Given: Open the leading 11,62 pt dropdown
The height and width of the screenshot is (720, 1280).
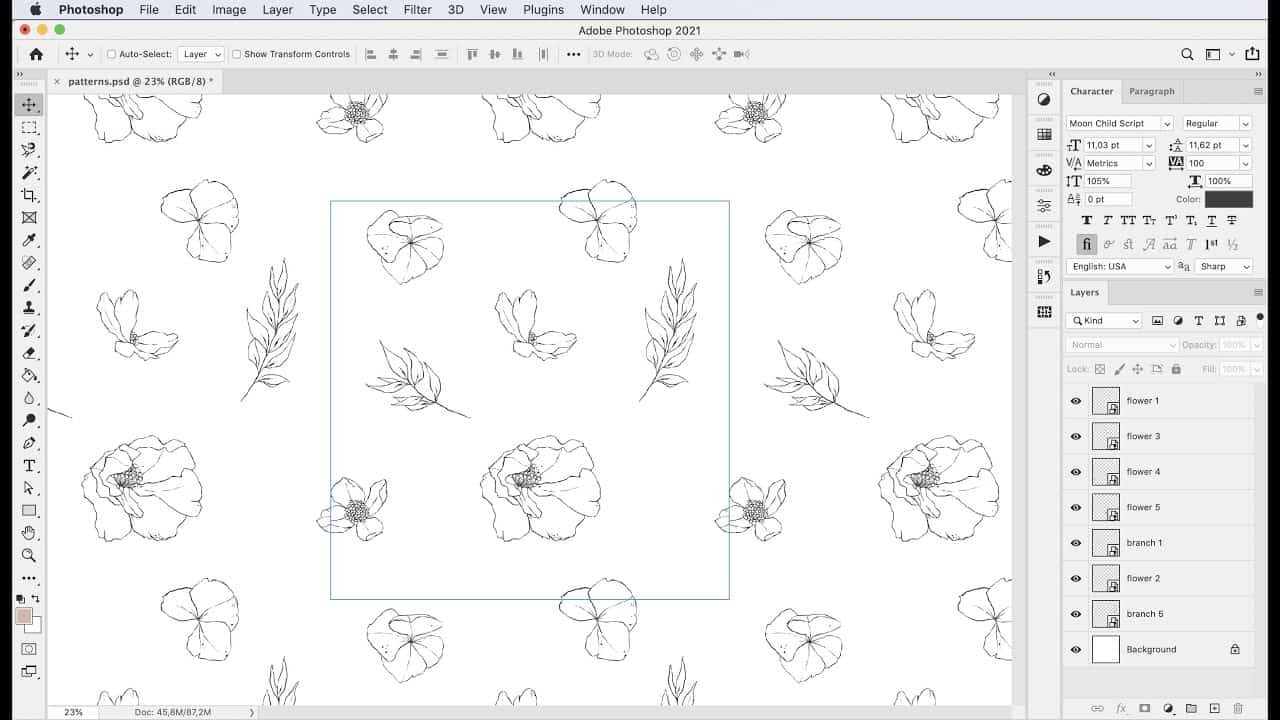Looking at the screenshot, I should point(1245,145).
